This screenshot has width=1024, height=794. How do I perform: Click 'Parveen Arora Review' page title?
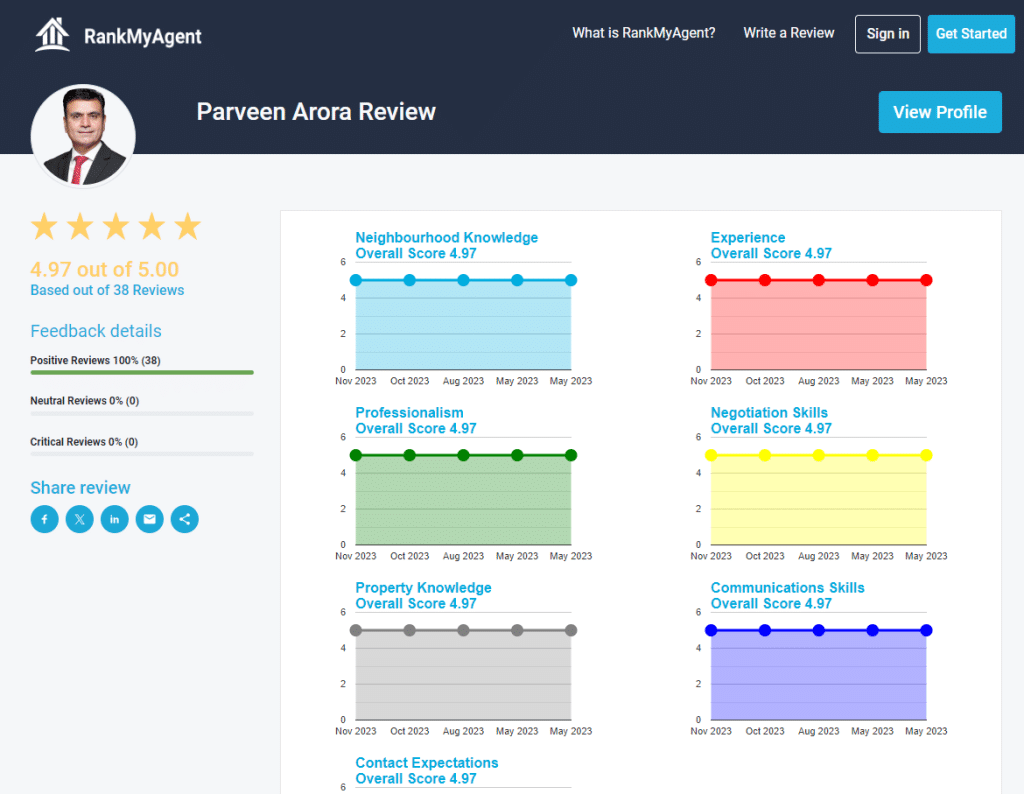point(316,112)
